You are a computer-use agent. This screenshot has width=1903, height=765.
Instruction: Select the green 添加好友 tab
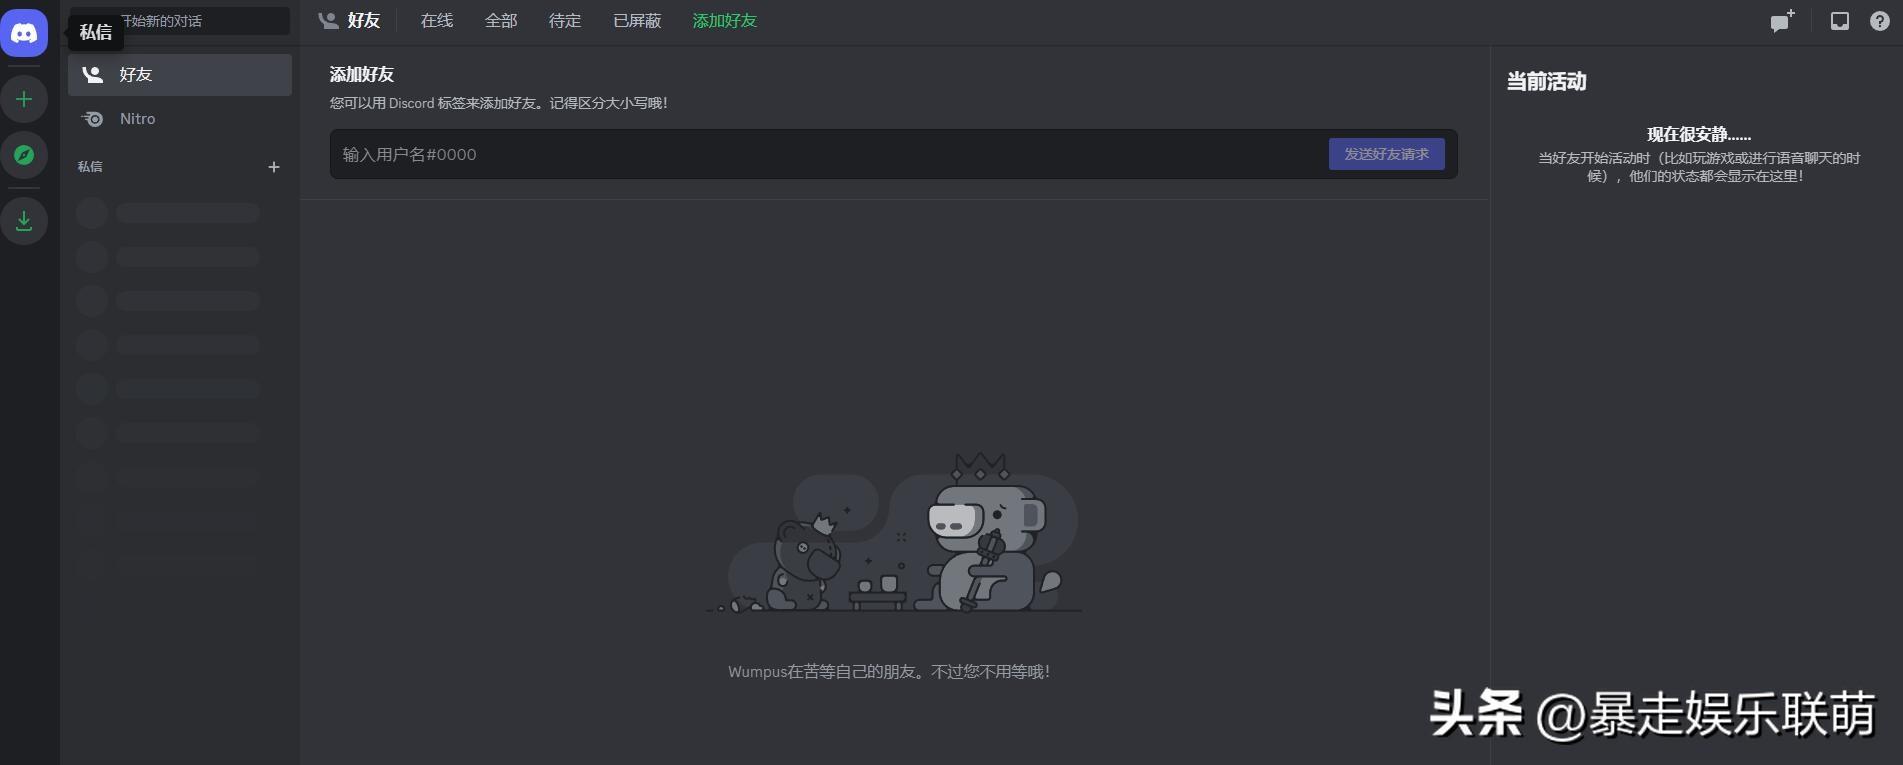[725, 21]
